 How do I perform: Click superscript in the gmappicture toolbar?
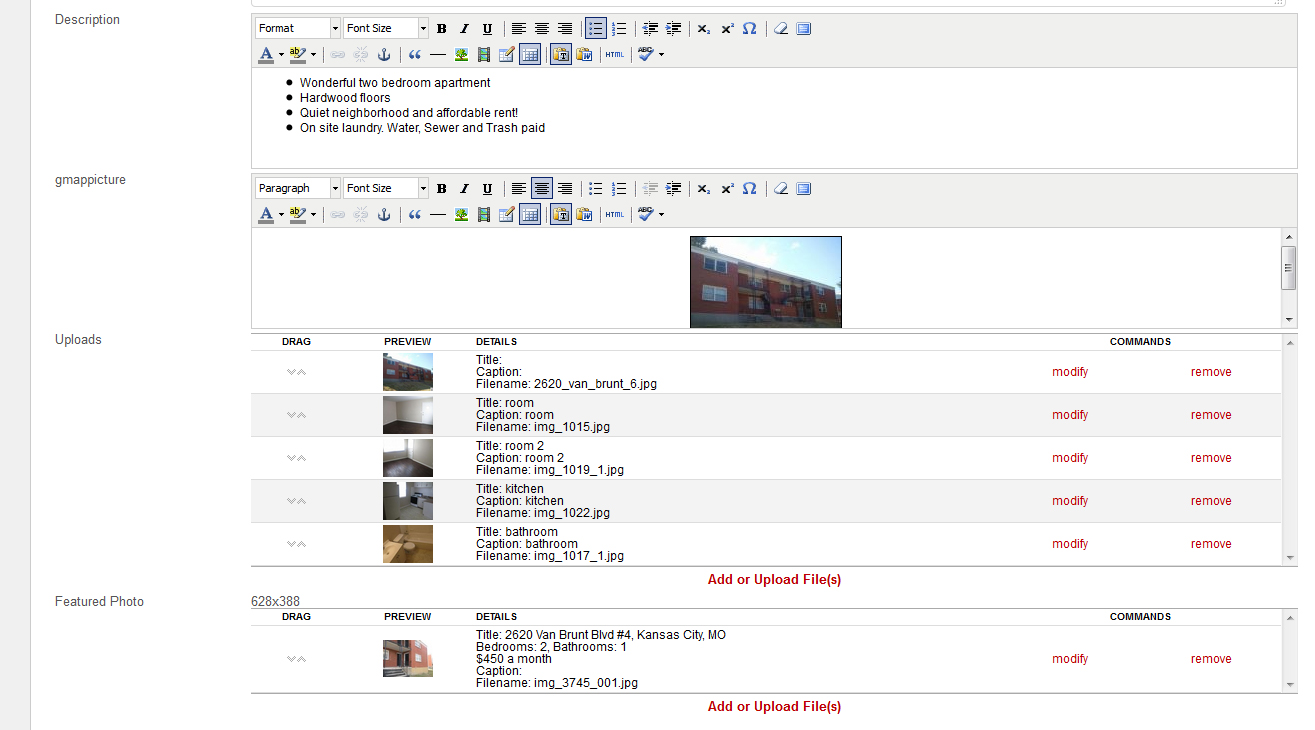click(x=727, y=189)
